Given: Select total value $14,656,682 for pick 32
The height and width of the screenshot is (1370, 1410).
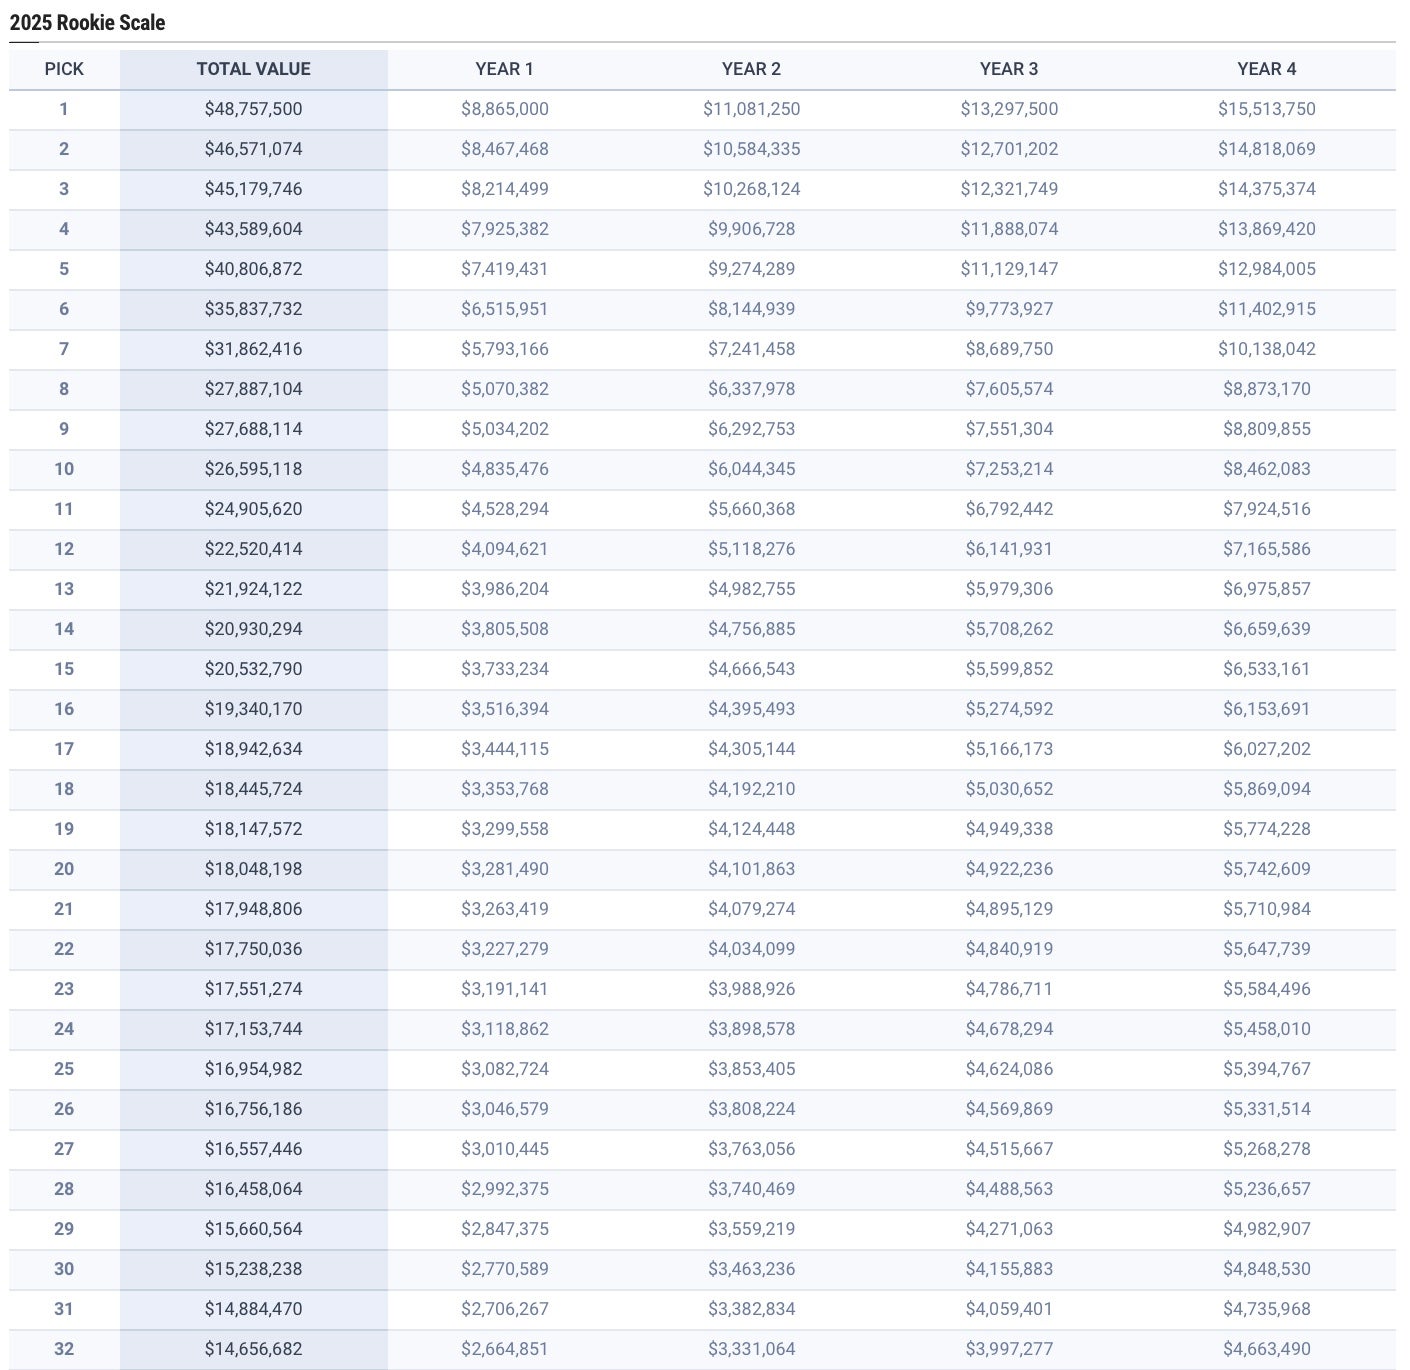Looking at the screenshot, I should point(253,1349).
